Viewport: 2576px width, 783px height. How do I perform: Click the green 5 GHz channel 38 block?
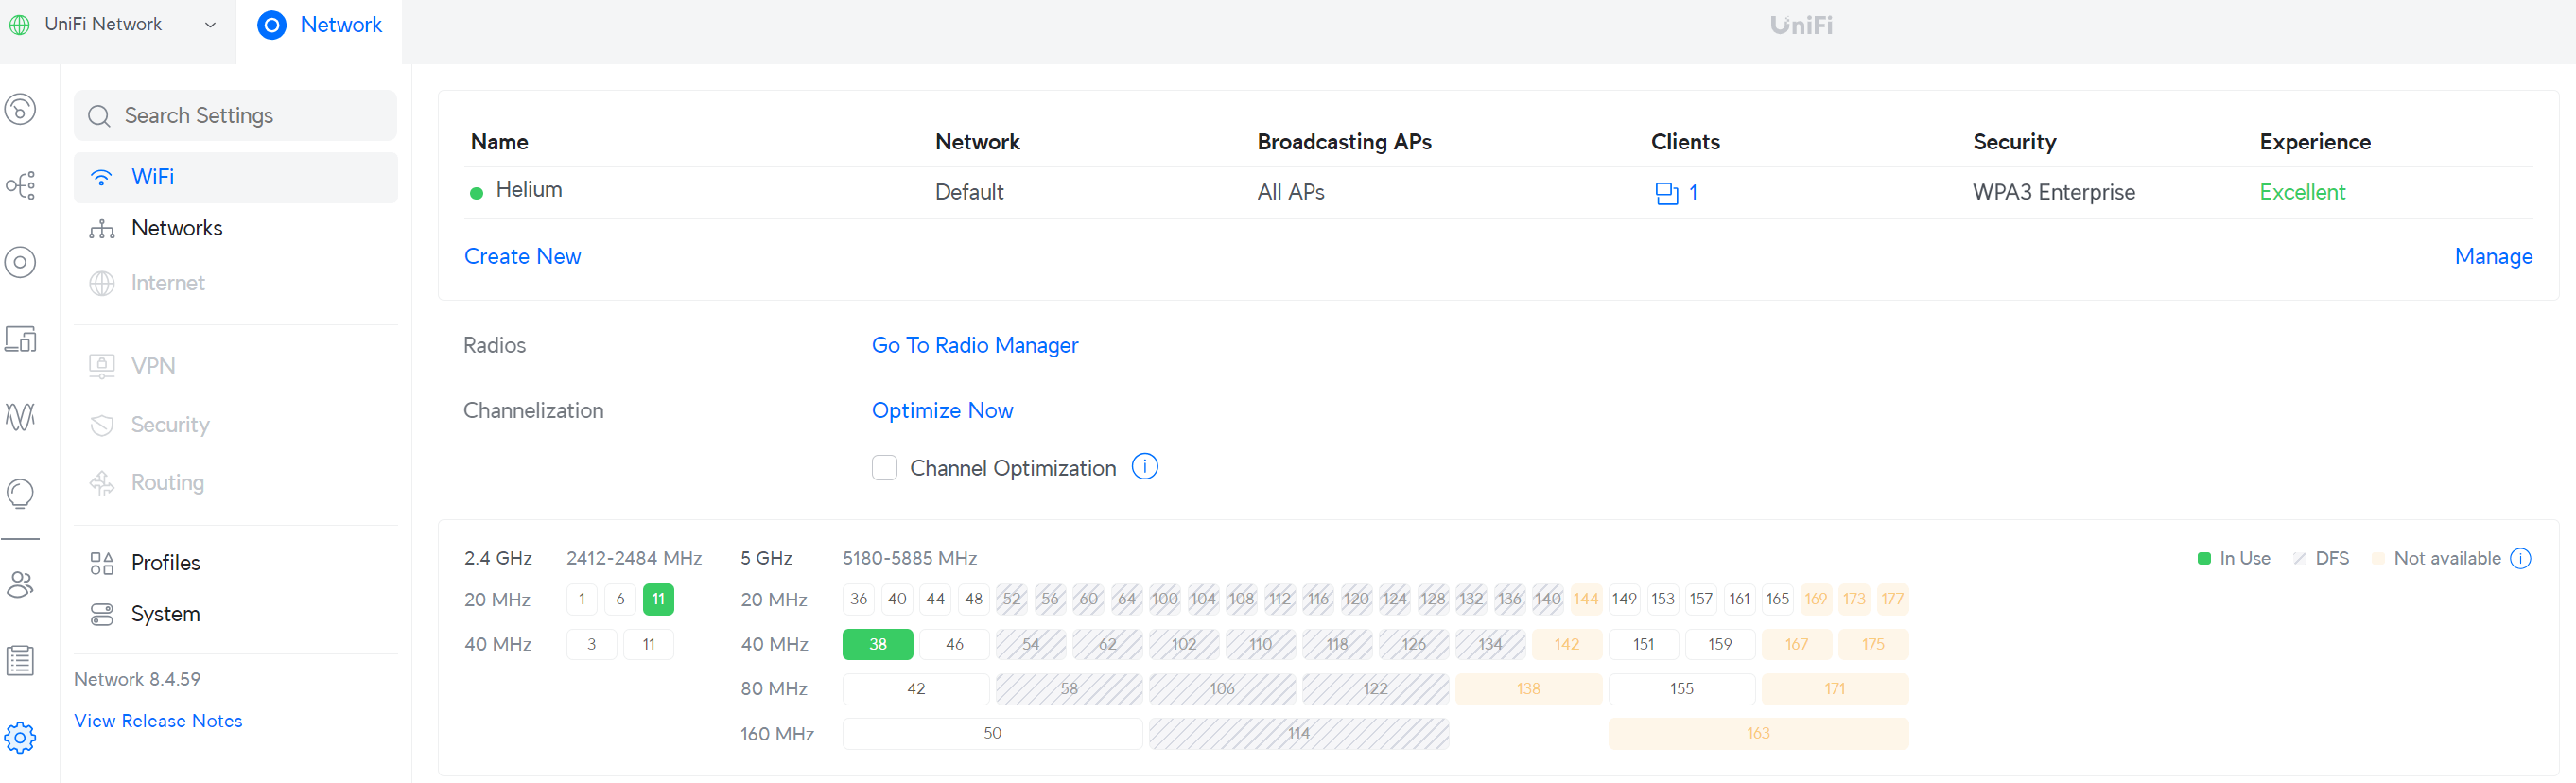[x=877, y=644]
